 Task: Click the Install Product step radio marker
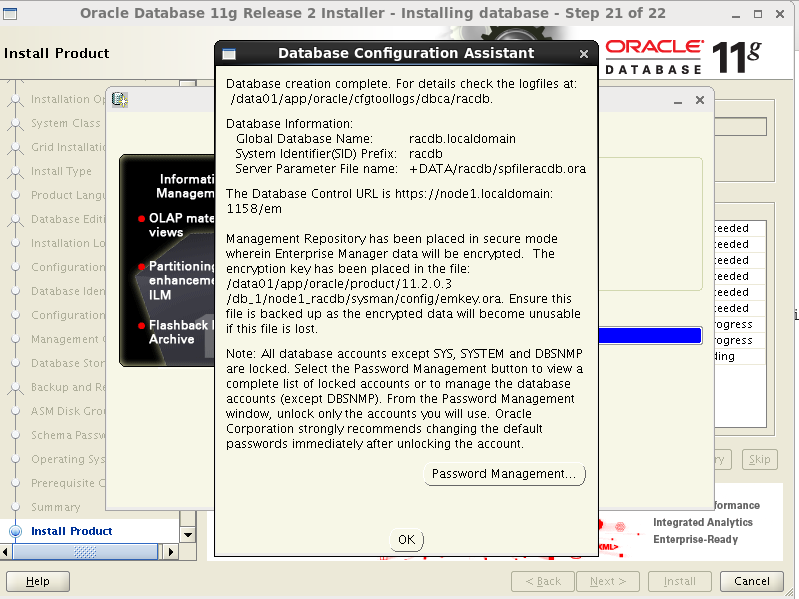(x=16, y=531)
